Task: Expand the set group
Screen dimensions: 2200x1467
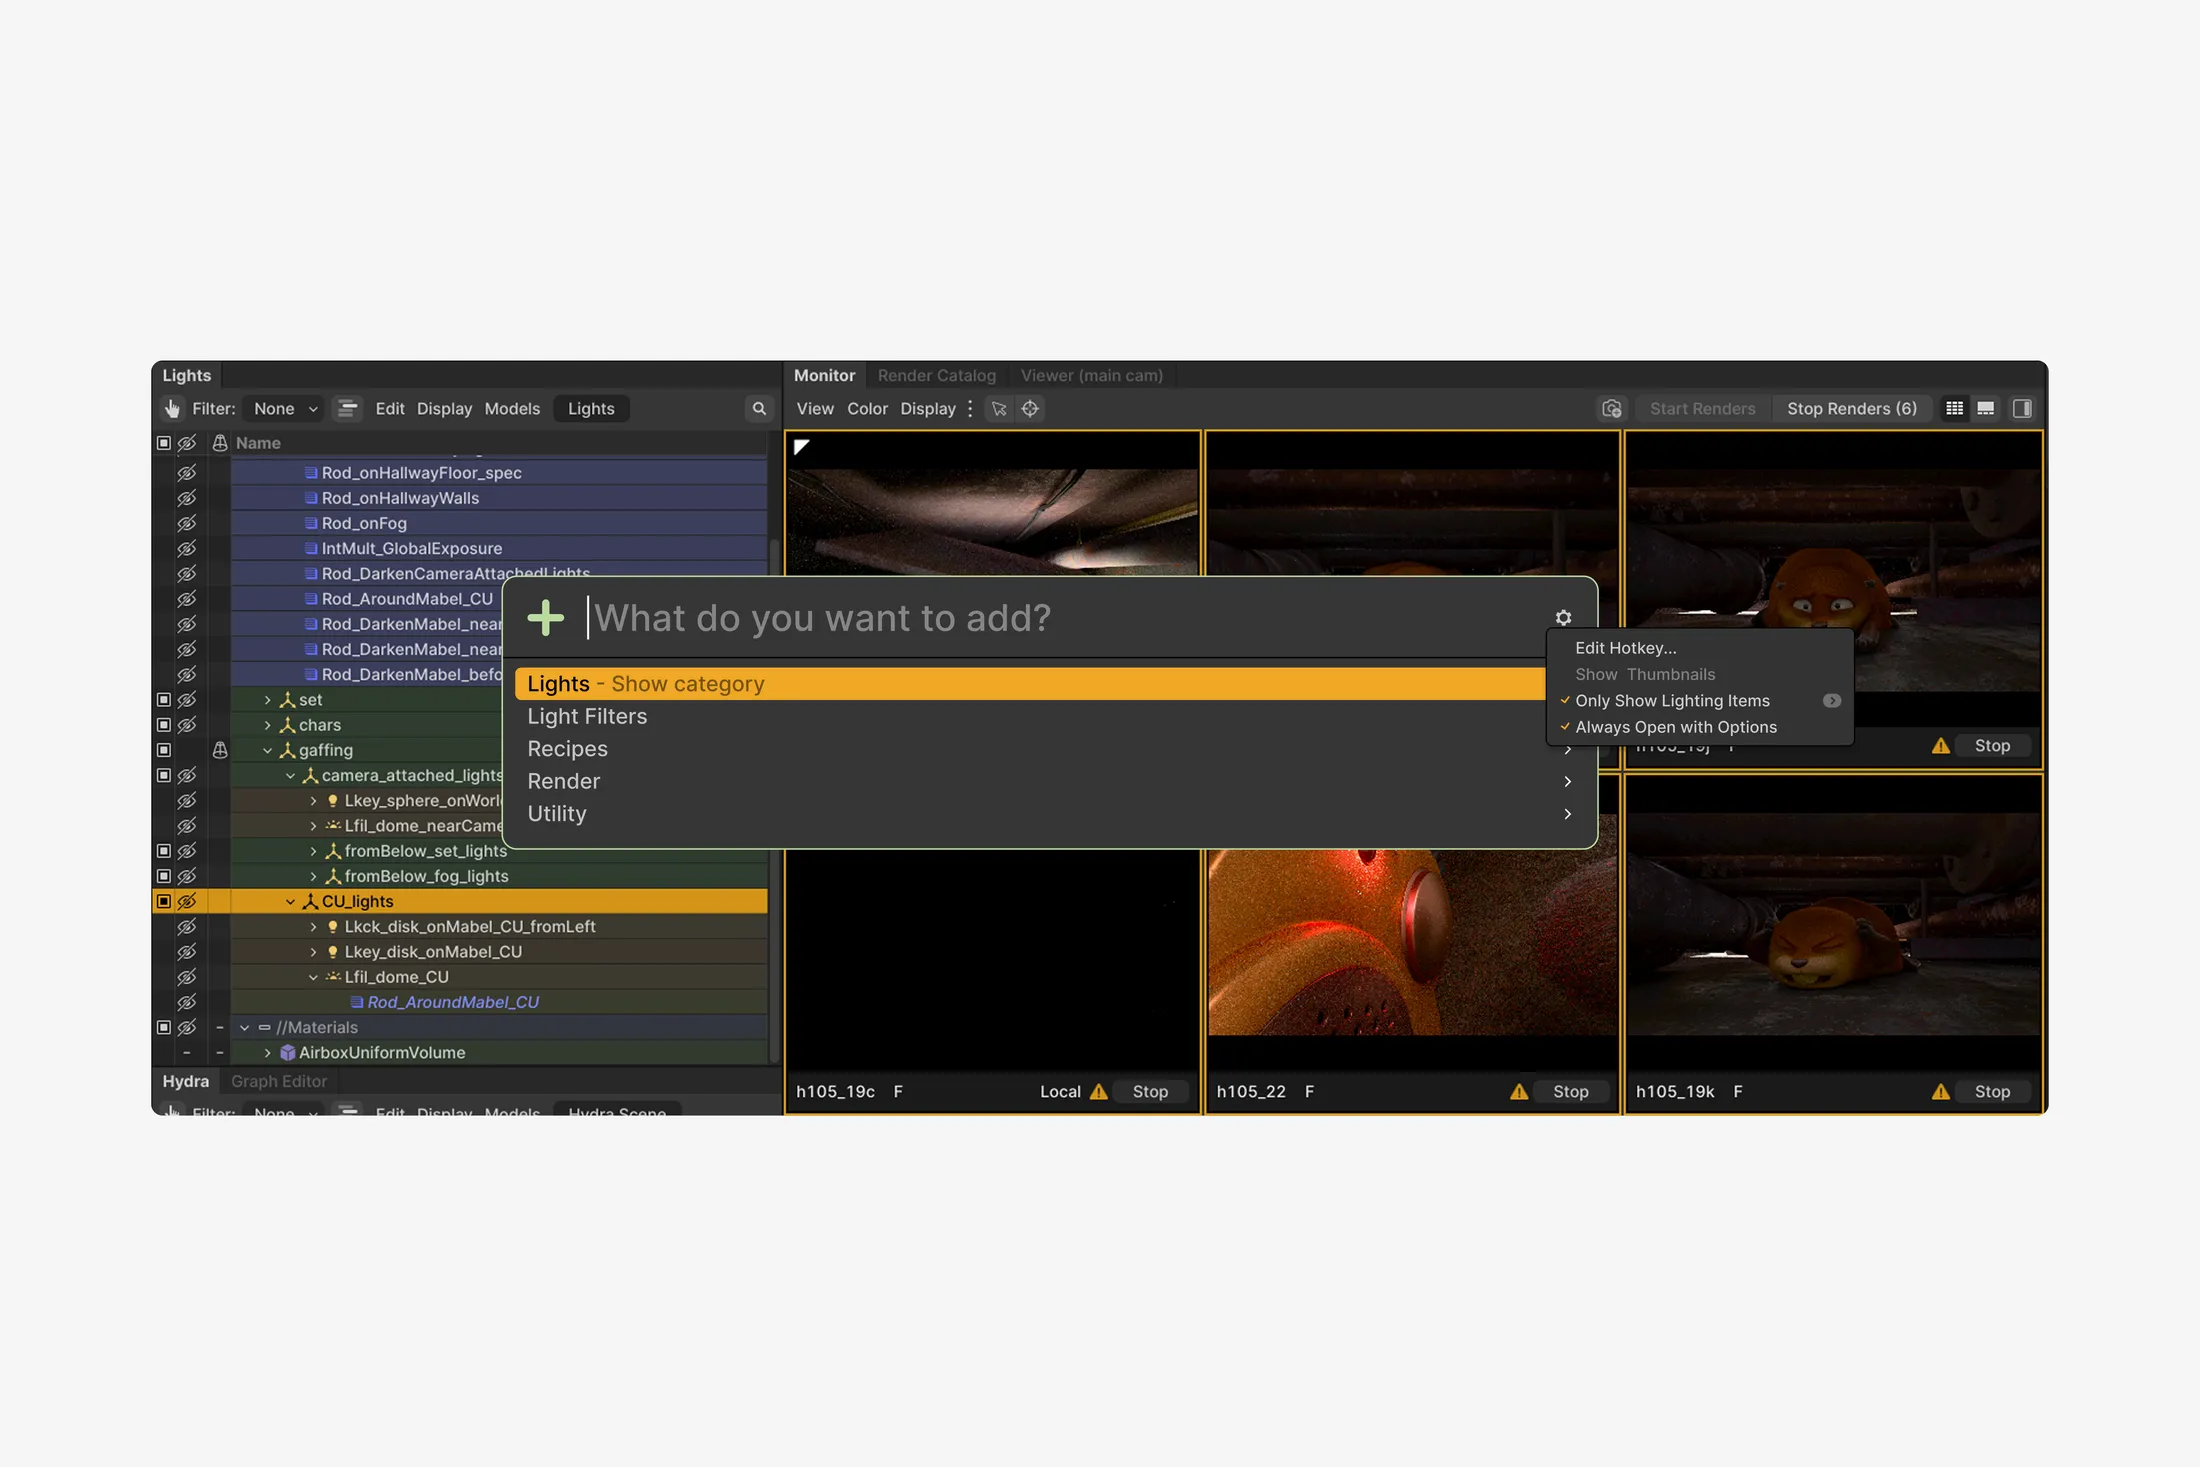Action: pyautogui.click(x=267, y=699)
